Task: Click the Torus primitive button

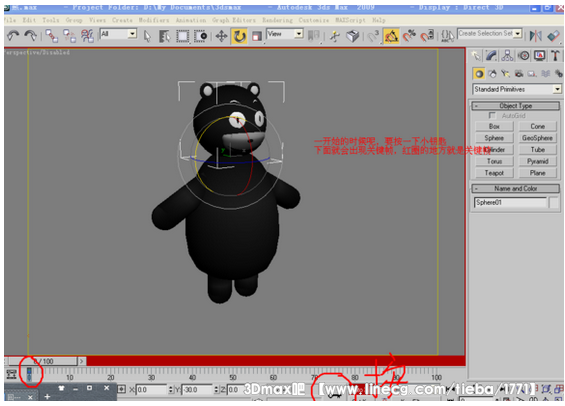Action: (x=494, y=161)
